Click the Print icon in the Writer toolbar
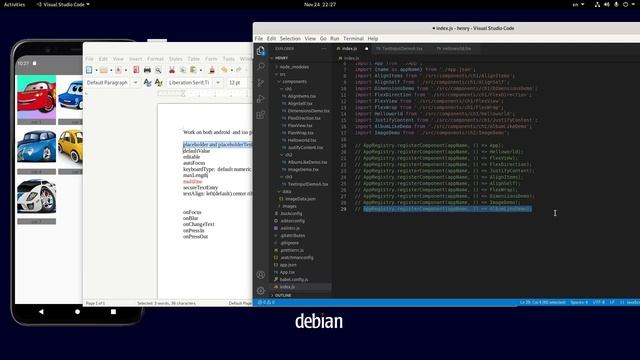 click(147, 70)
